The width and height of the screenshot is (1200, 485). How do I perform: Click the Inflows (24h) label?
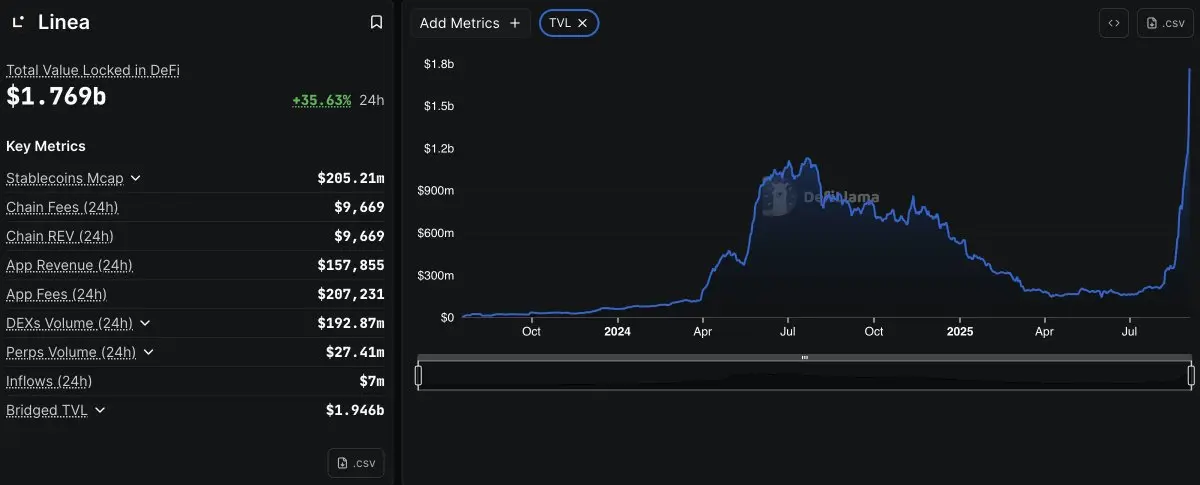[49, 381]
